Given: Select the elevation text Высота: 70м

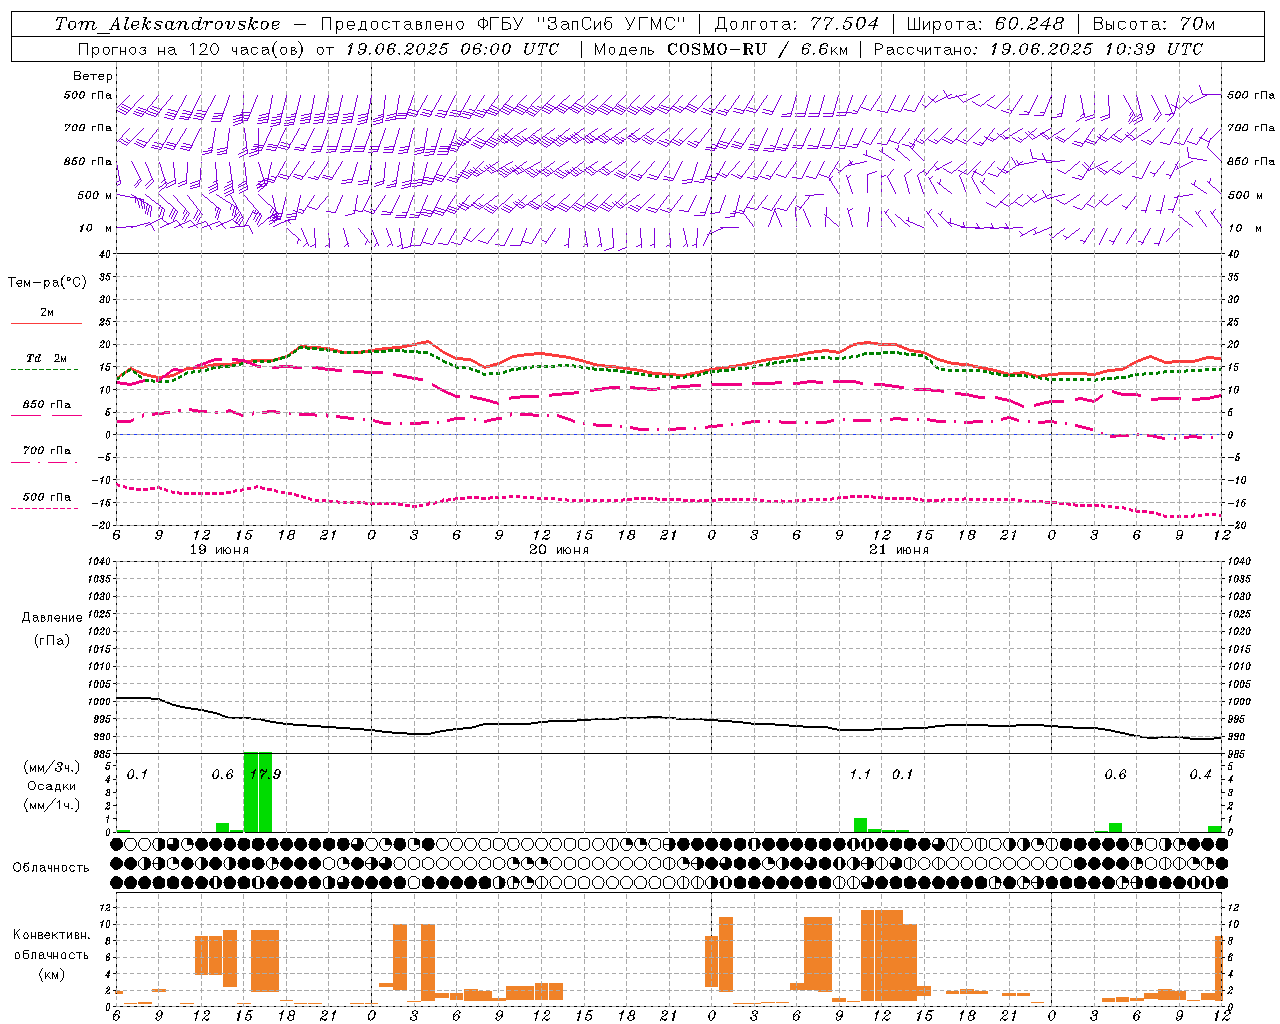Looking at the screenshot, I should pos(1154,24).
